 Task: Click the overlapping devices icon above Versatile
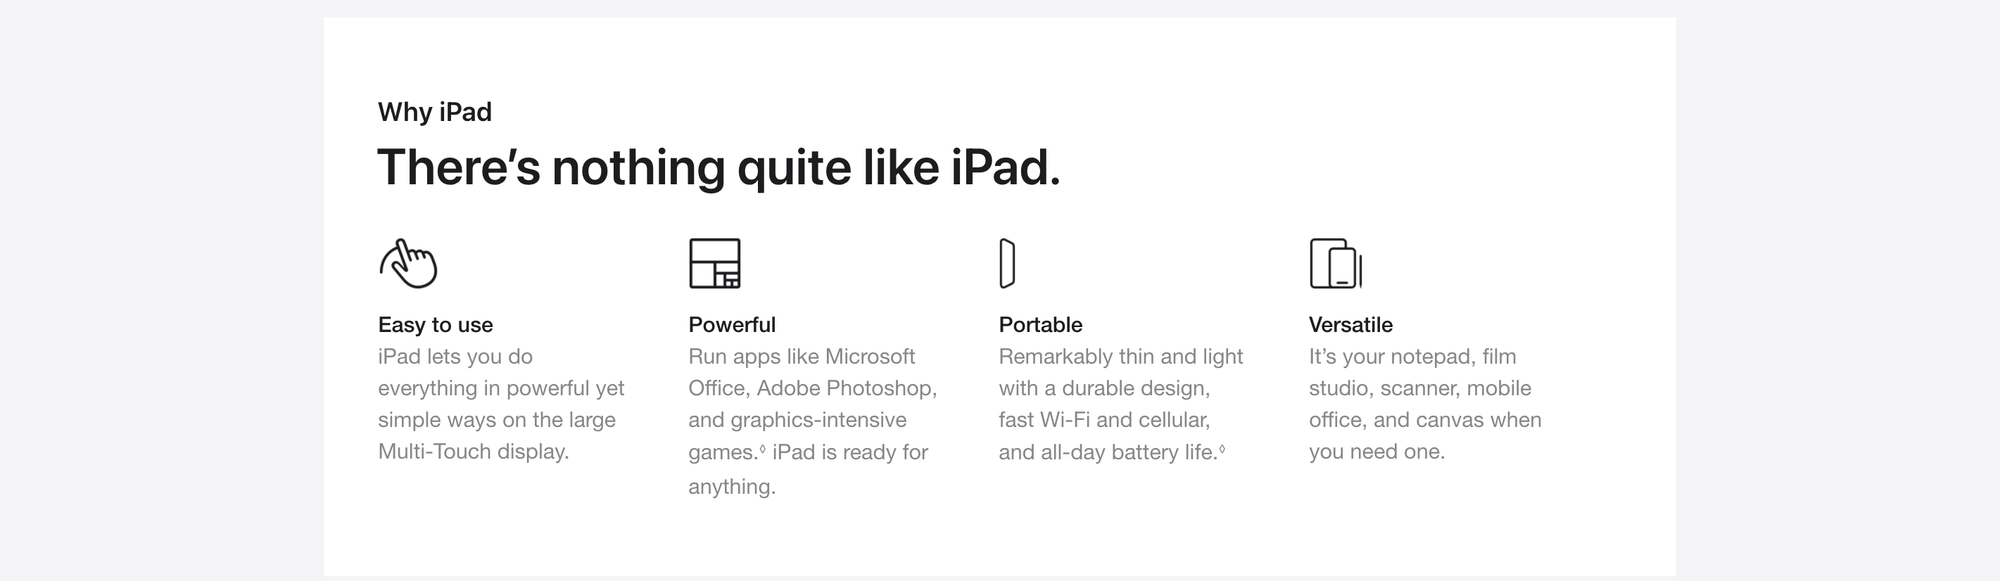coord(1336,264)
